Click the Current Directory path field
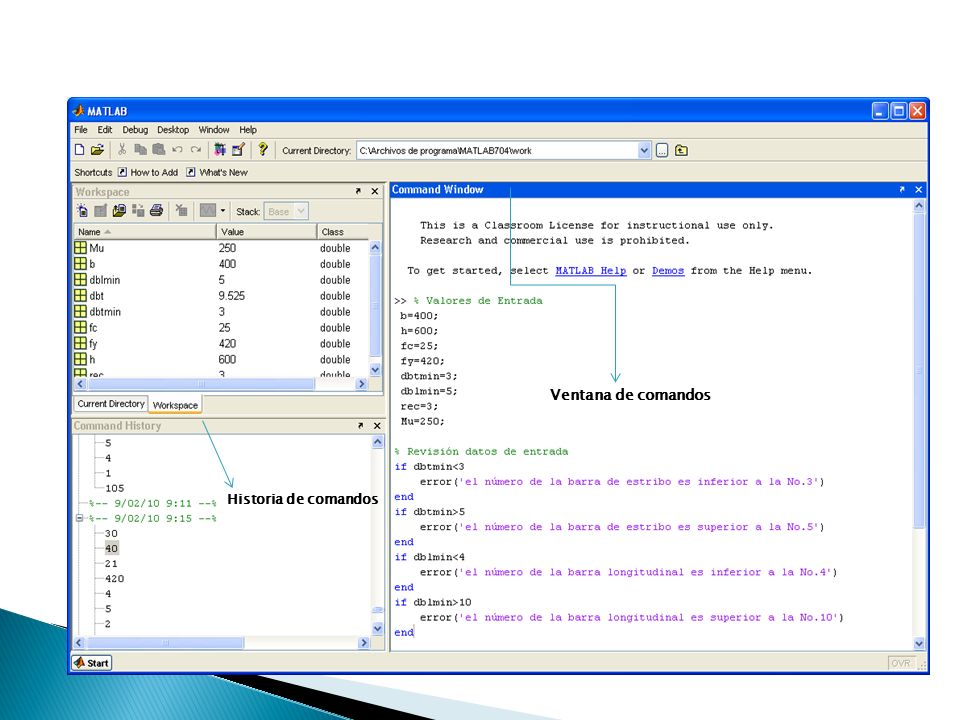 [x=497, y=151]
